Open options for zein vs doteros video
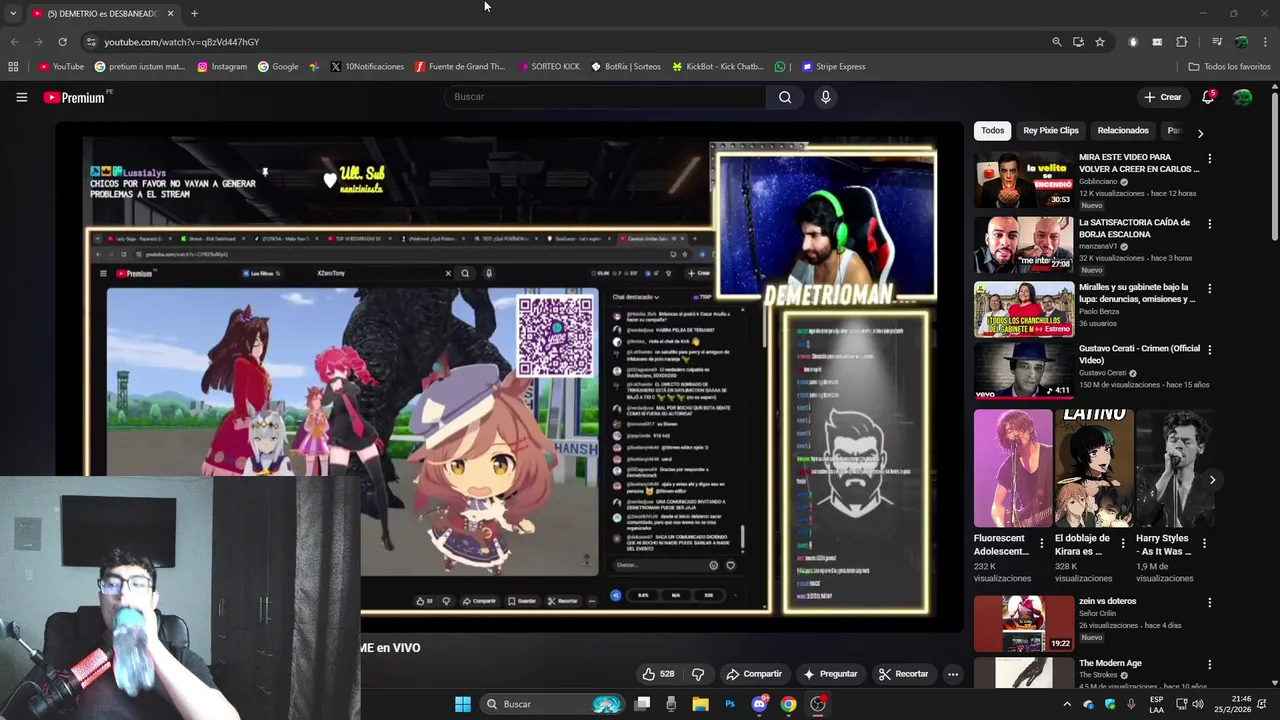Viewport: 1280px width, 720px height. point(1209,603)
